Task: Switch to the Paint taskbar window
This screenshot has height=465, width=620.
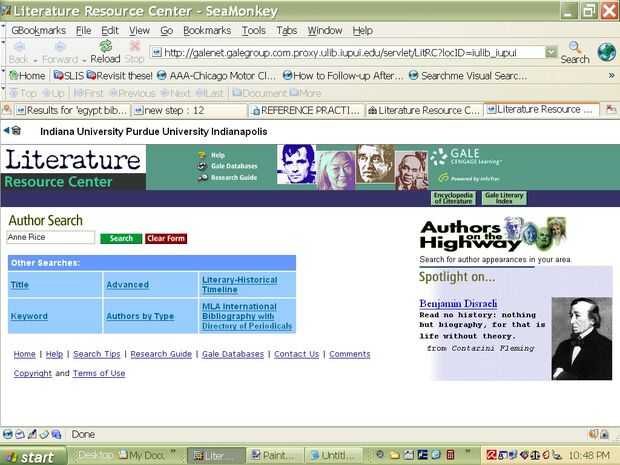Action: [x=275, y=456]
